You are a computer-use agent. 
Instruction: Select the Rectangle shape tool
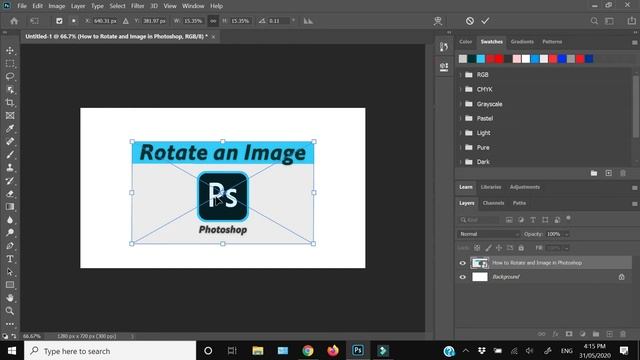[x=10, y=285]
